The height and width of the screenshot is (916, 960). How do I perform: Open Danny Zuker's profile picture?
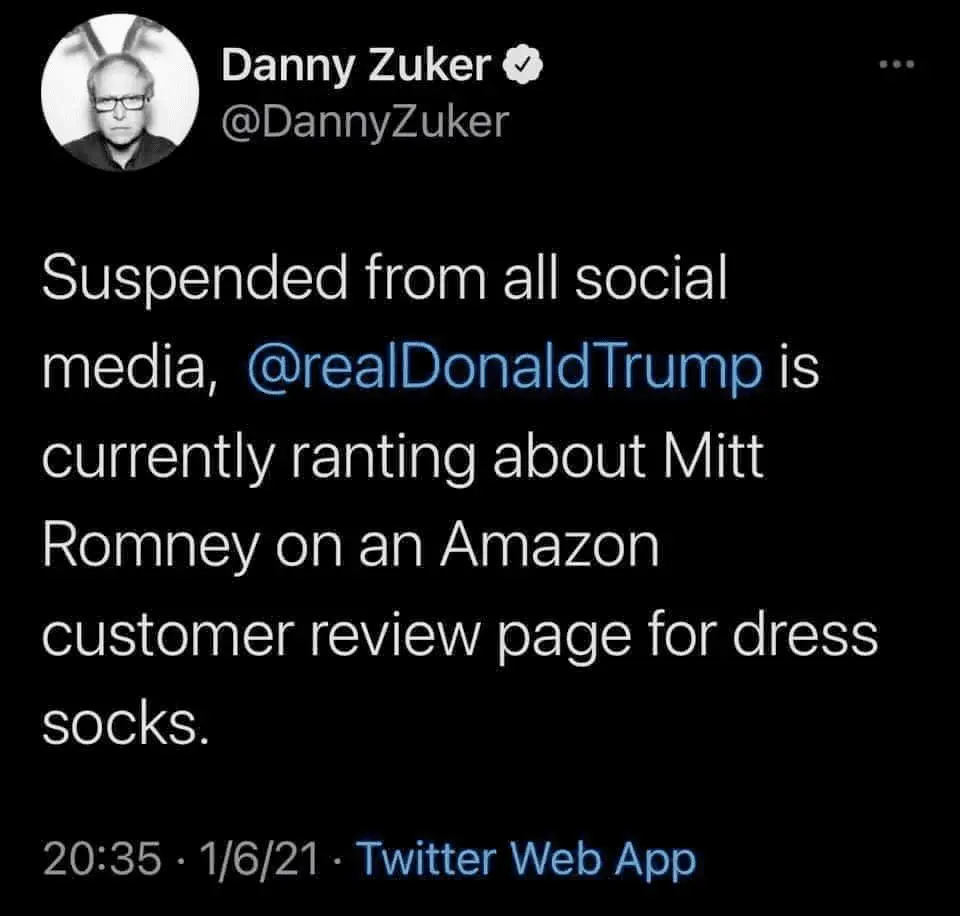(x=121, y=93)
